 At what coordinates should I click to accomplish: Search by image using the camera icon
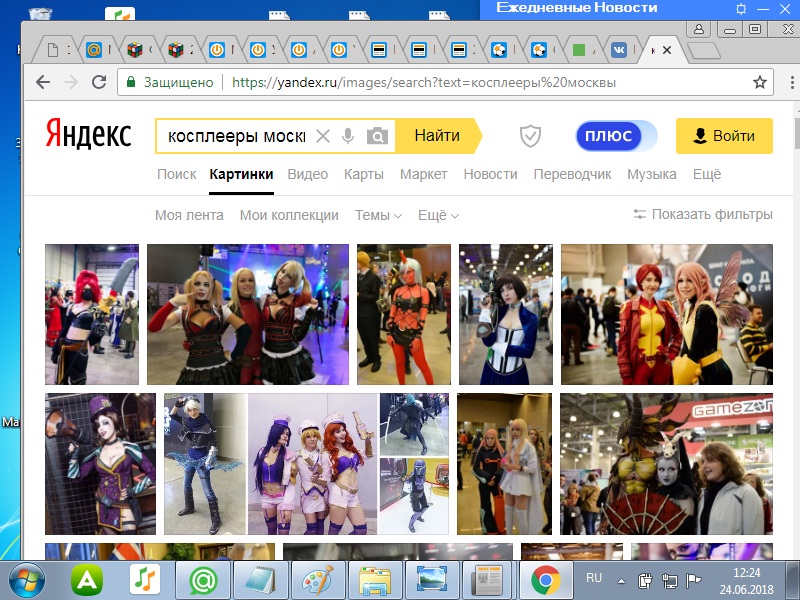tap(377, 136)
